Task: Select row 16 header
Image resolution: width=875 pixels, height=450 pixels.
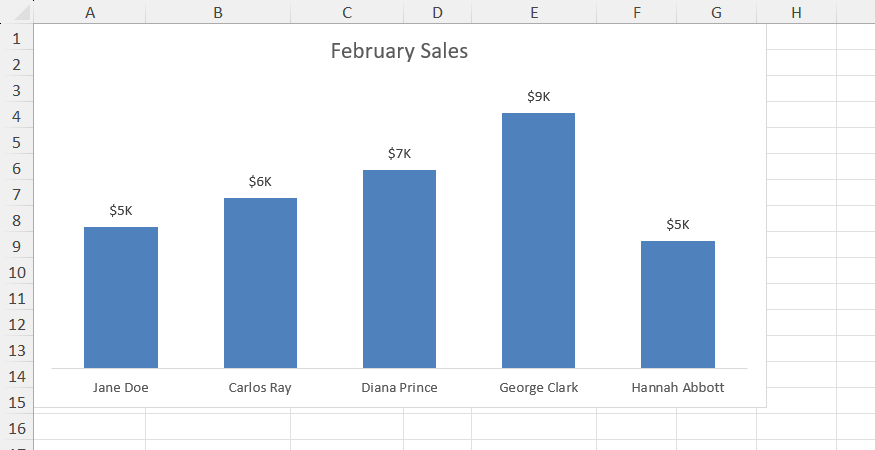Action: pos(17,428)
